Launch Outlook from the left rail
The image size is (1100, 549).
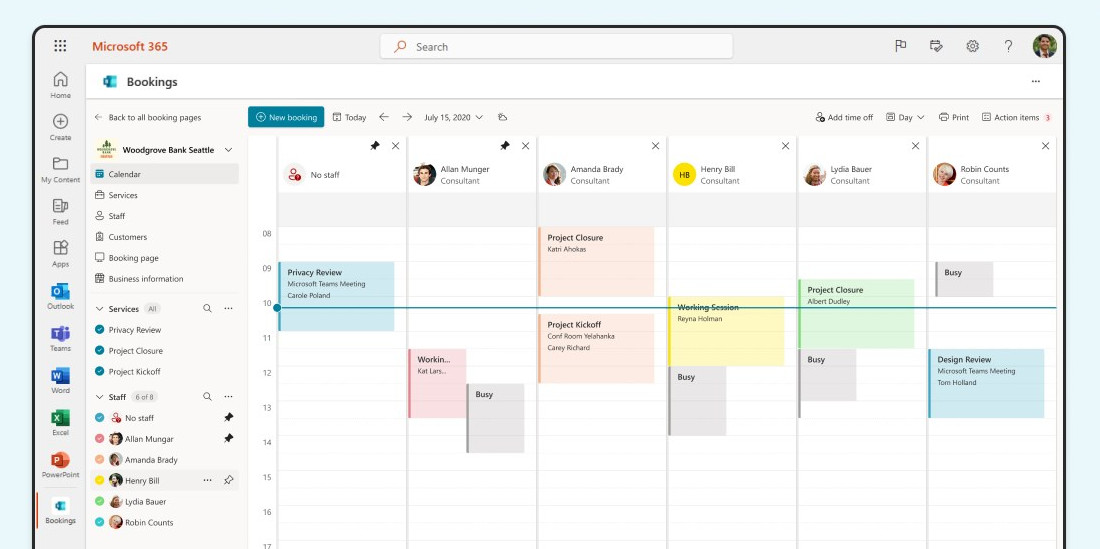pyautogui.click(x=60, y=296)
